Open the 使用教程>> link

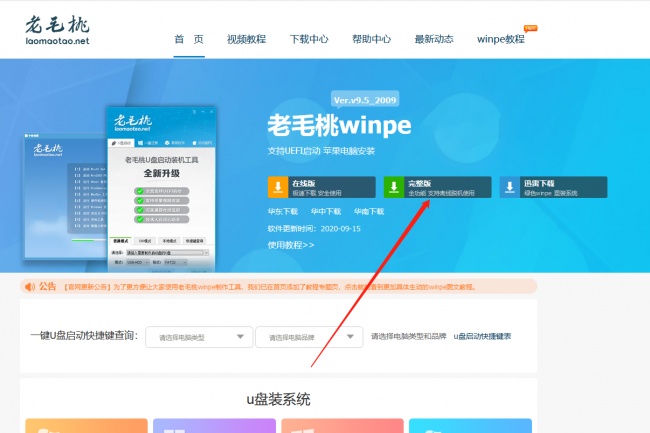291,245
